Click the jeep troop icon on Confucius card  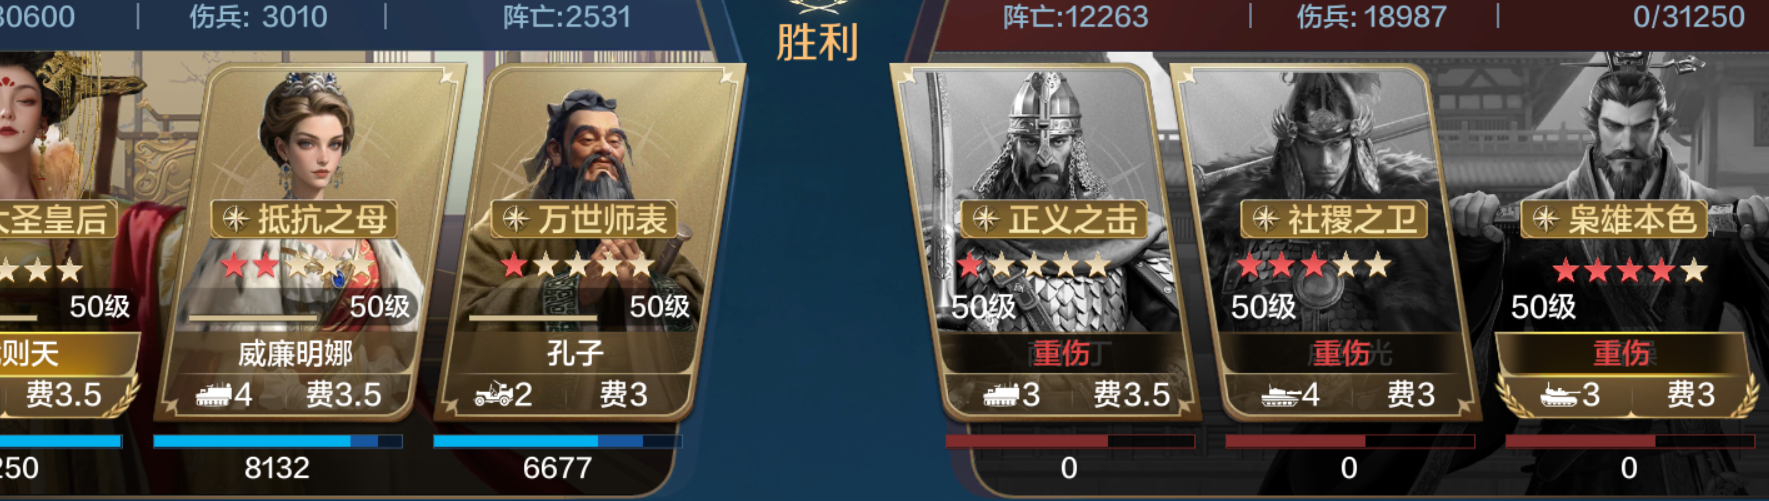(493, 395)
